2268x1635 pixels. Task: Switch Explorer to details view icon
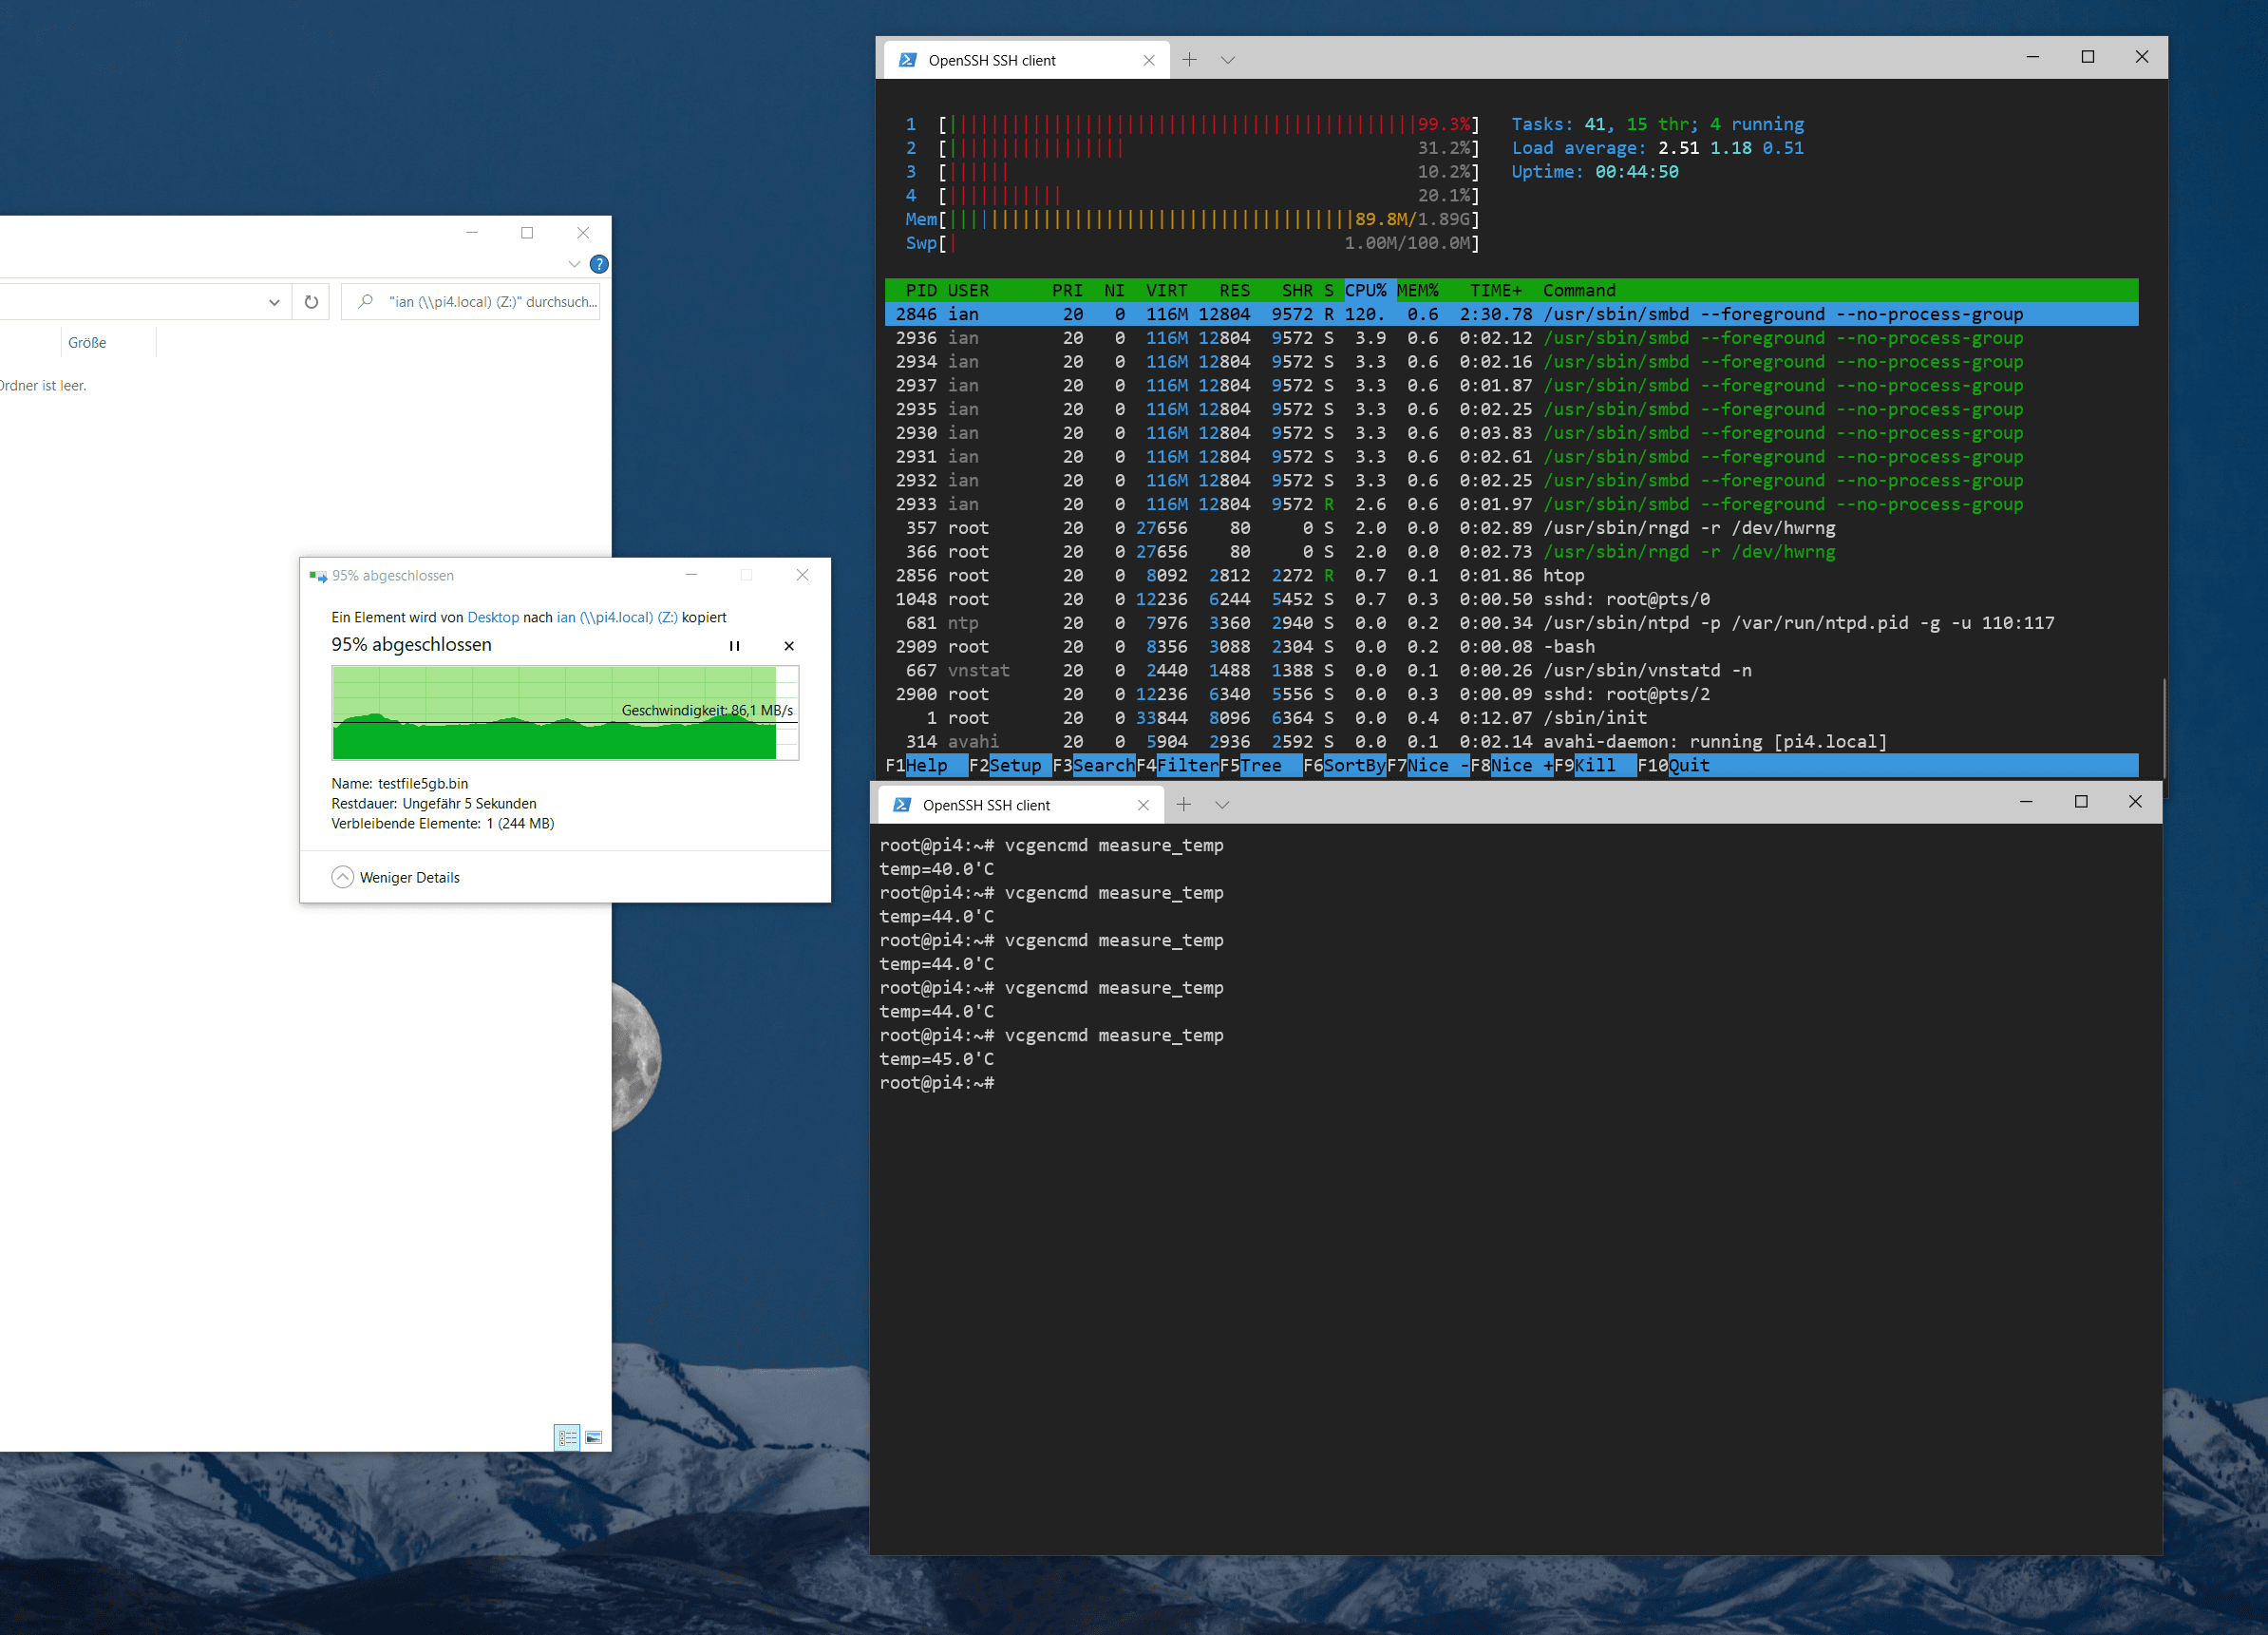pyautogui.click(x=567, y=1437)
